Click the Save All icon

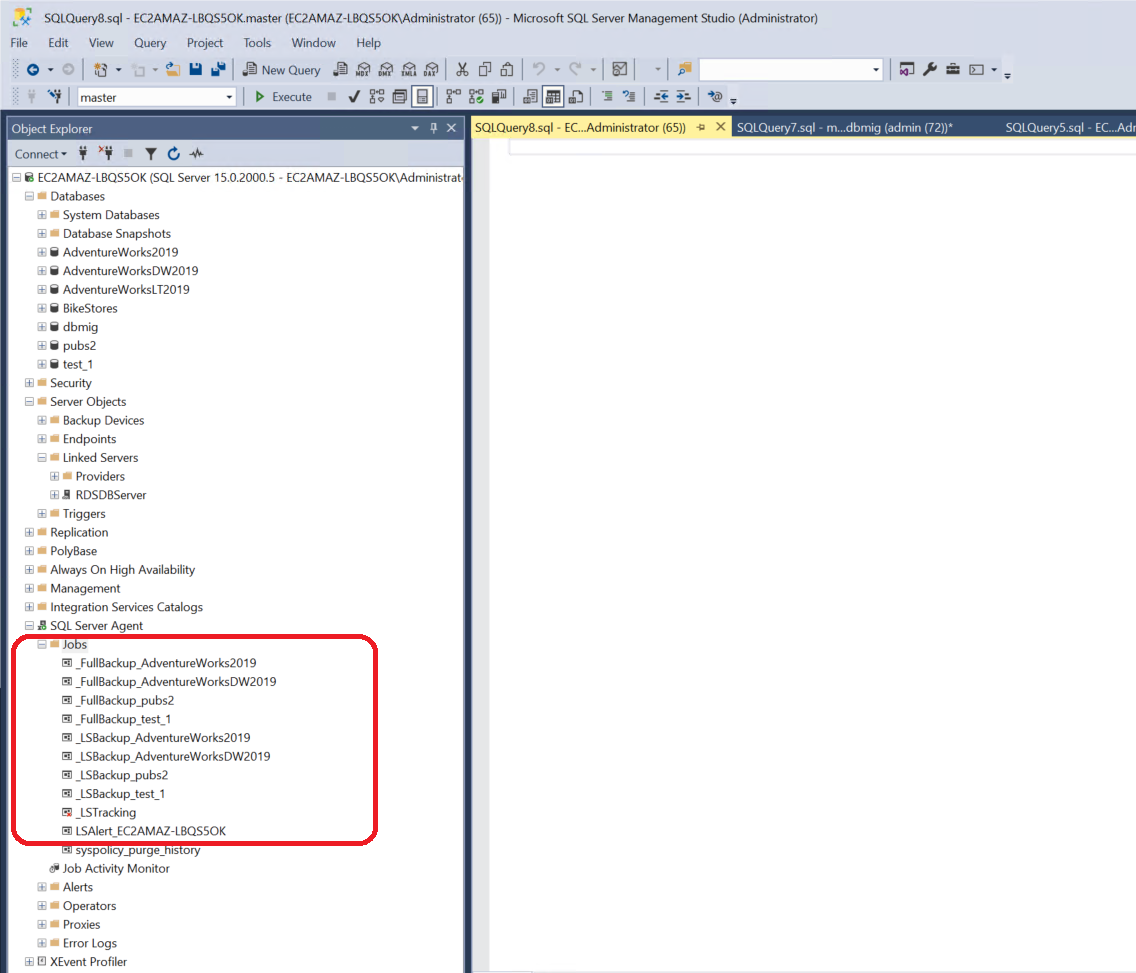[218, 70]
